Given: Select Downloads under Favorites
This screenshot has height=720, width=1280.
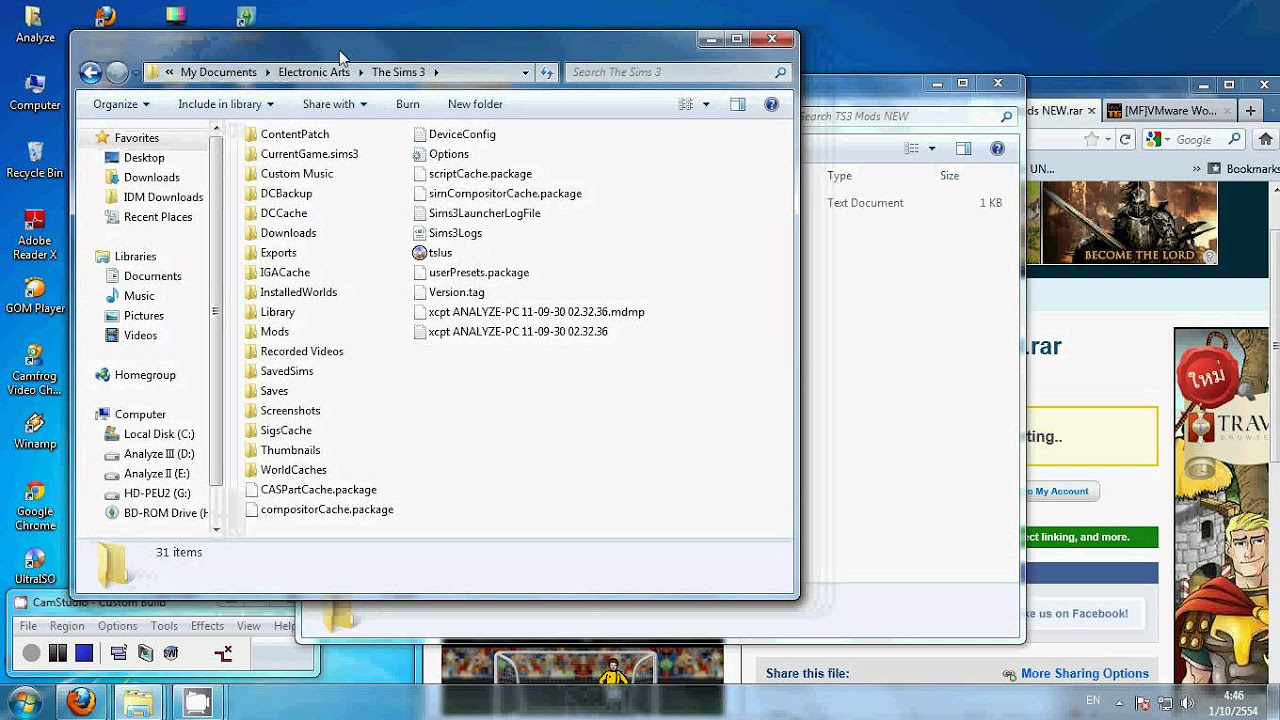Looking at the screenshot, I should (x=142, y=177).
